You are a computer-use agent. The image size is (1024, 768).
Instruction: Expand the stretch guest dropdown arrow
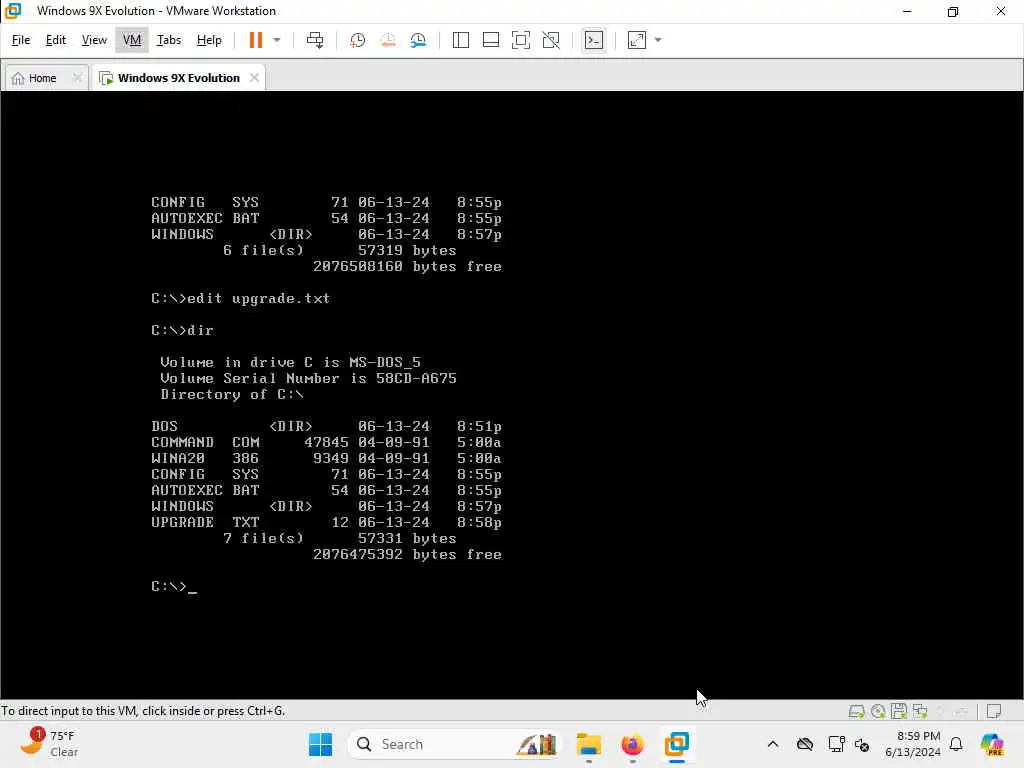pos(658,40)
